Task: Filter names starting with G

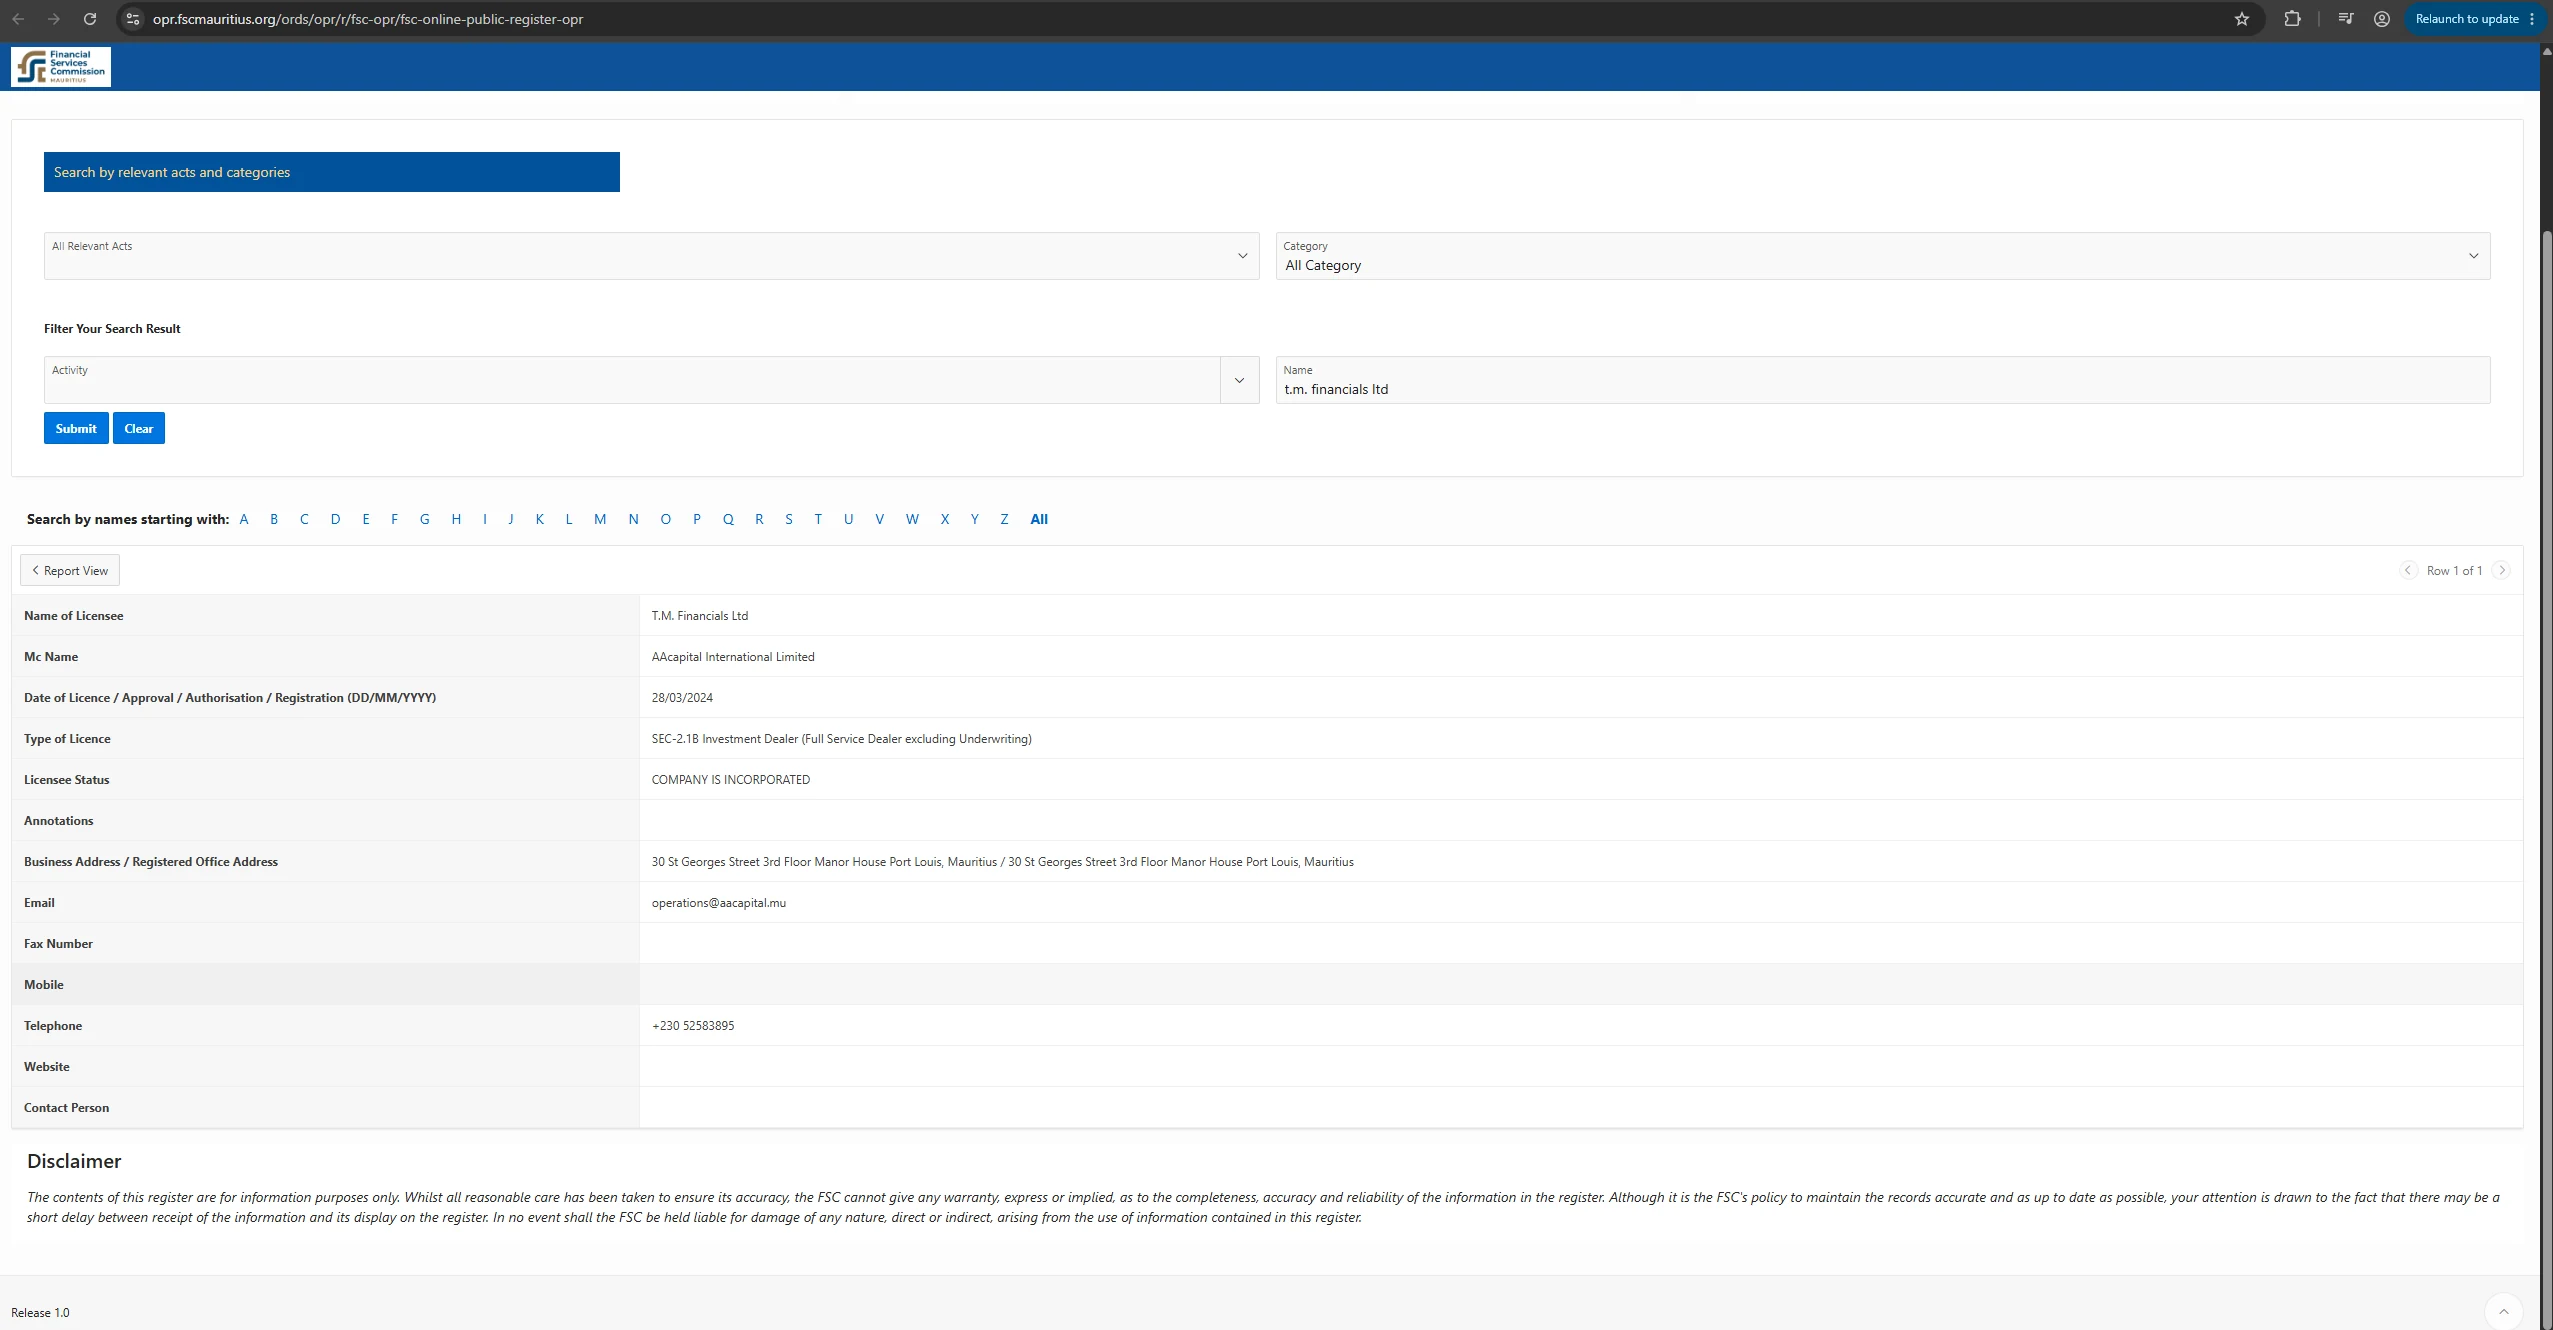Action: [425, 519]
